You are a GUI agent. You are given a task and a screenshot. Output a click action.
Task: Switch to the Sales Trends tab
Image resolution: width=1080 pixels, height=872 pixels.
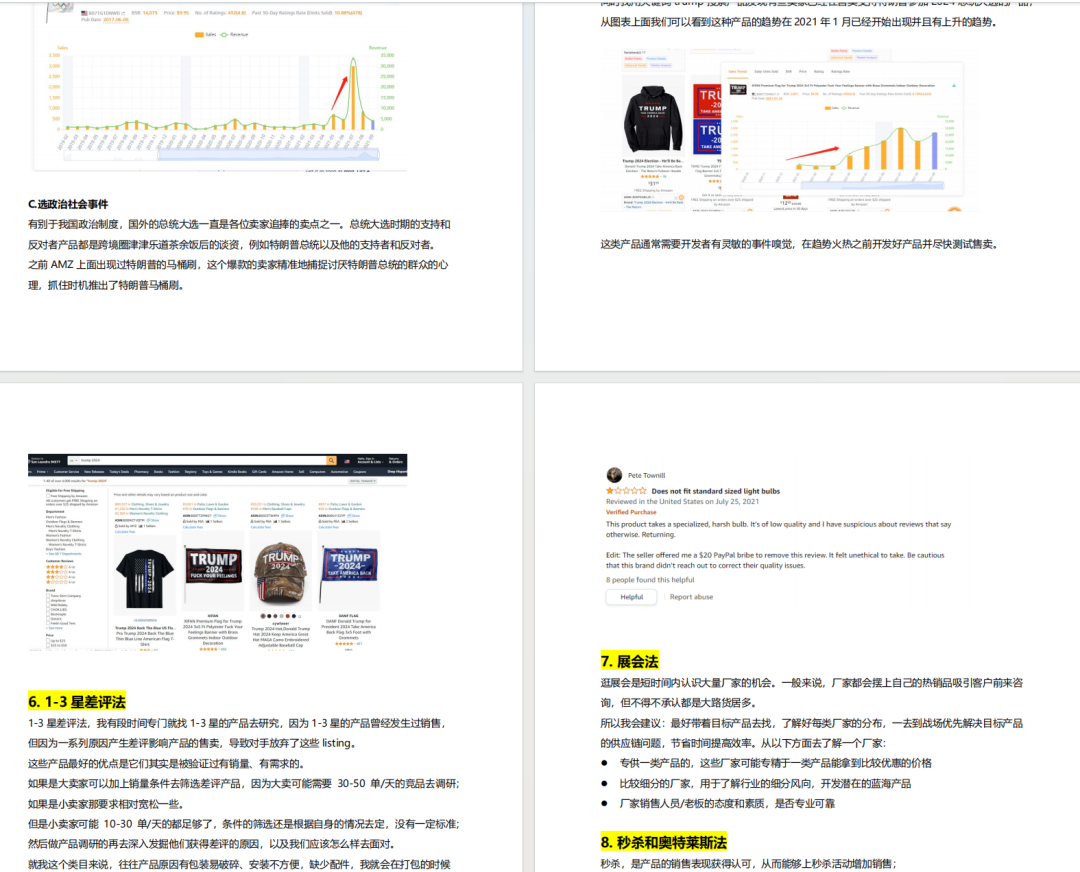pyautogui.click(x=737, y=71)
